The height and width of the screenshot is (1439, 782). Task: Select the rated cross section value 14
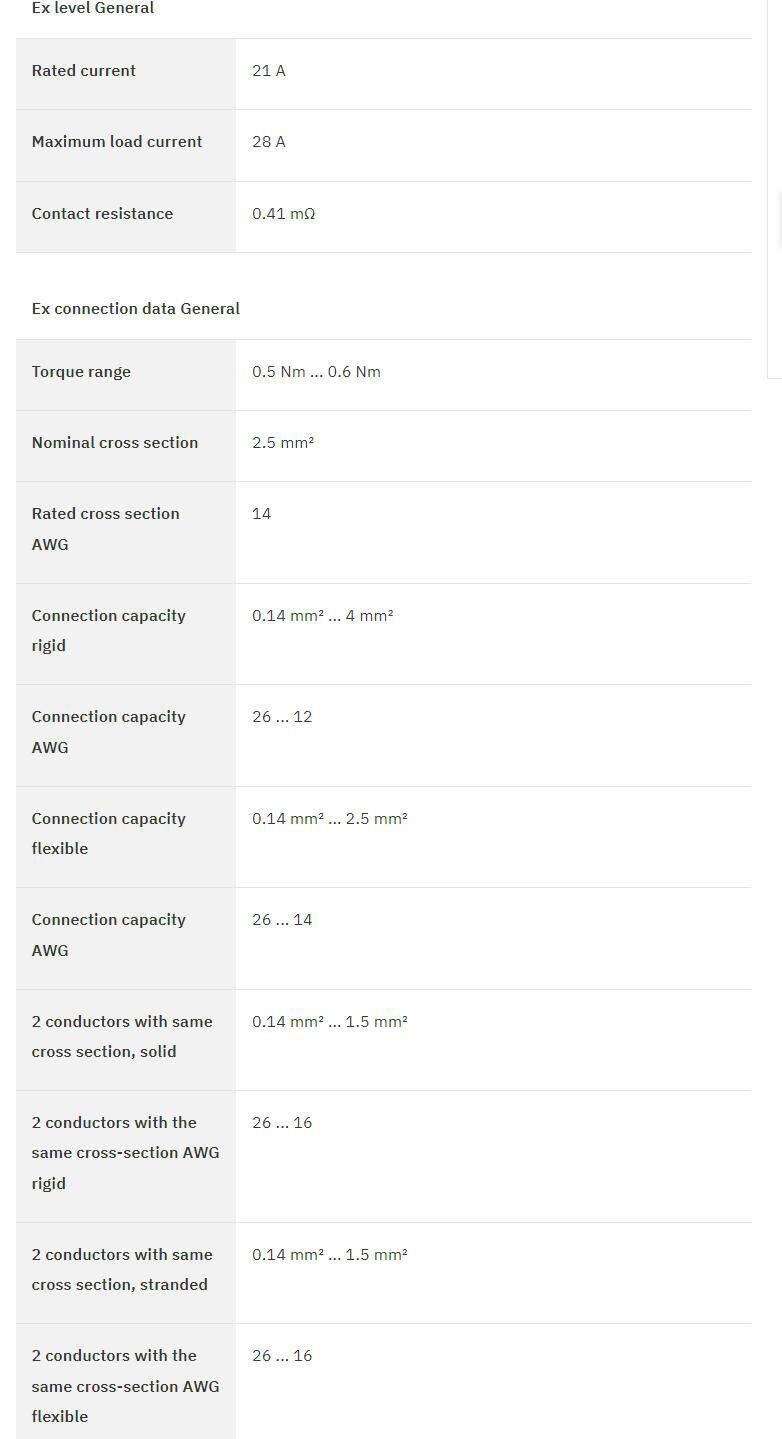point(262,514)
